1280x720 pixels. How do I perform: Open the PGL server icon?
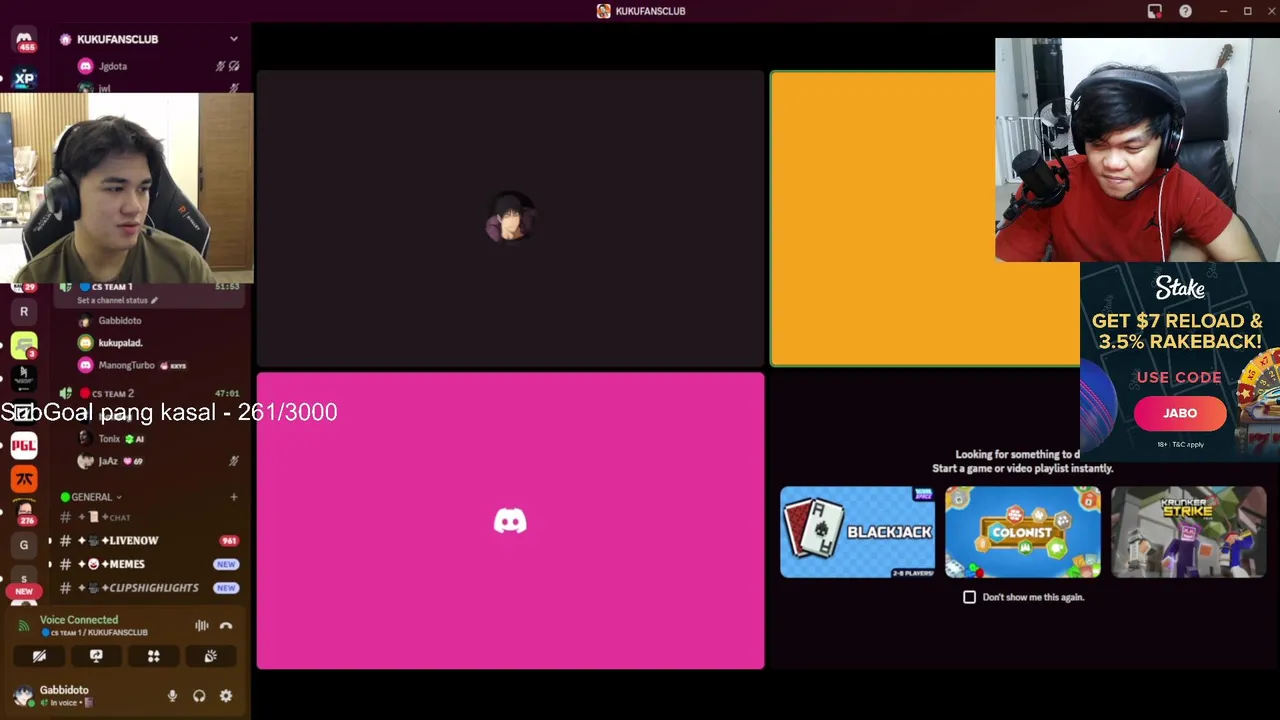24,445
